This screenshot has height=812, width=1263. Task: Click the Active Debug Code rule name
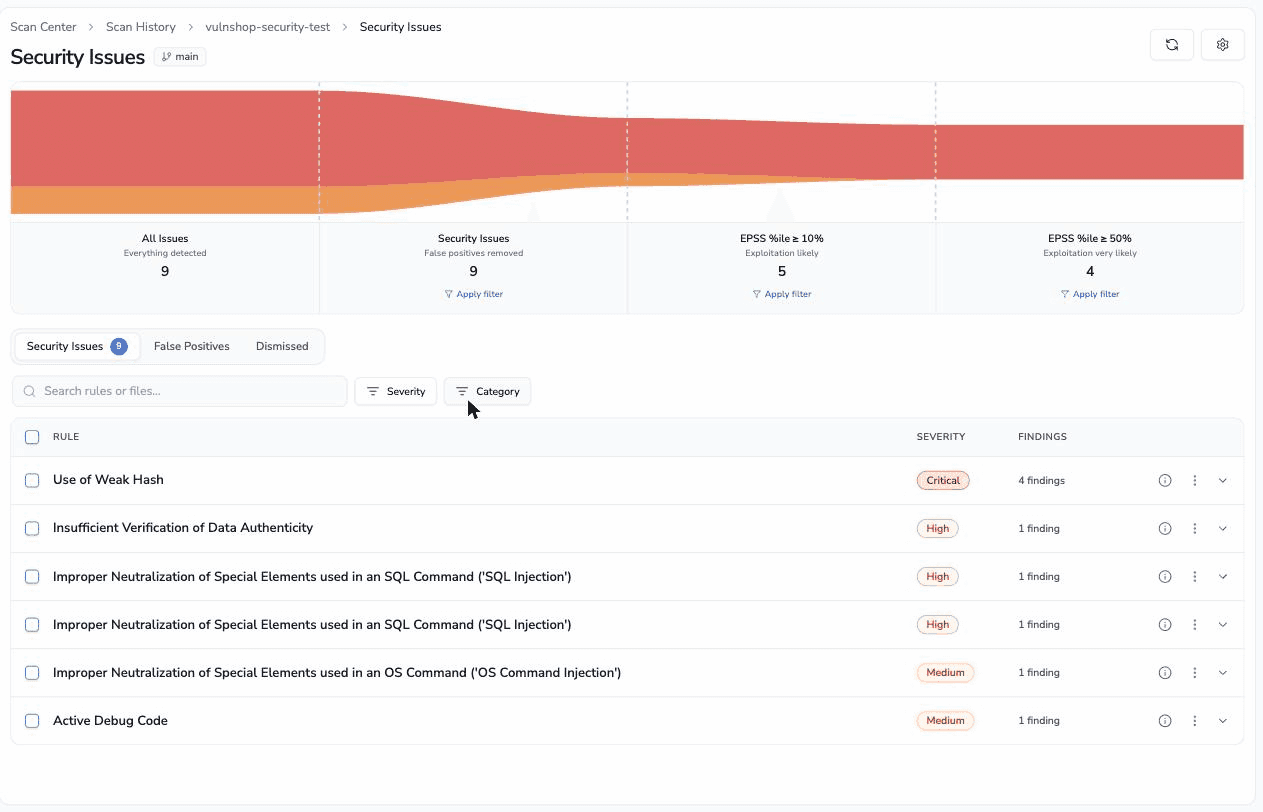point(110,721)
